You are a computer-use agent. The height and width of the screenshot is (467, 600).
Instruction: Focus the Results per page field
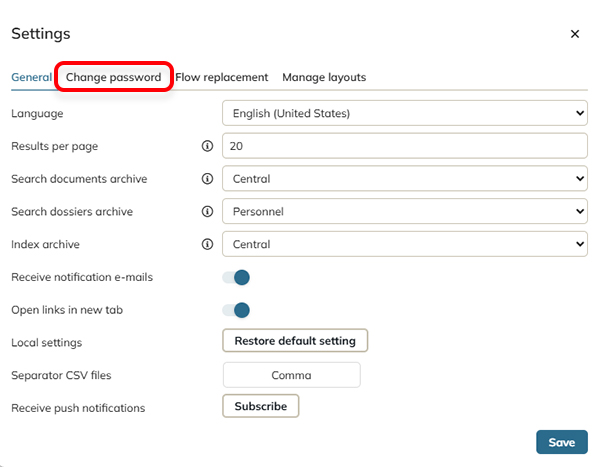click(x=405, y=146)
